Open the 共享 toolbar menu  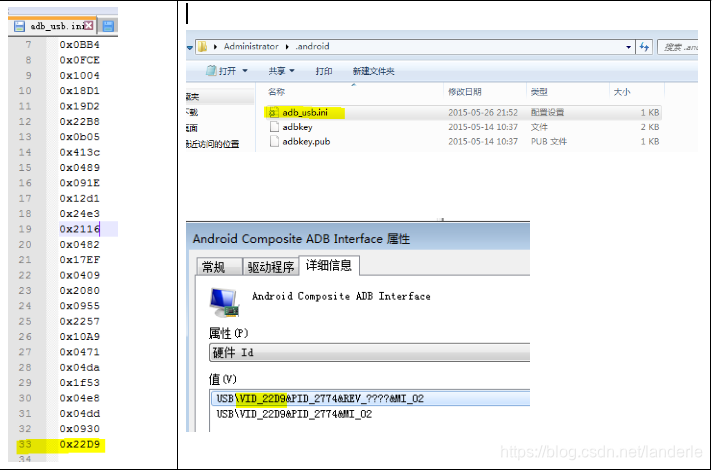(x=281, y=71)
